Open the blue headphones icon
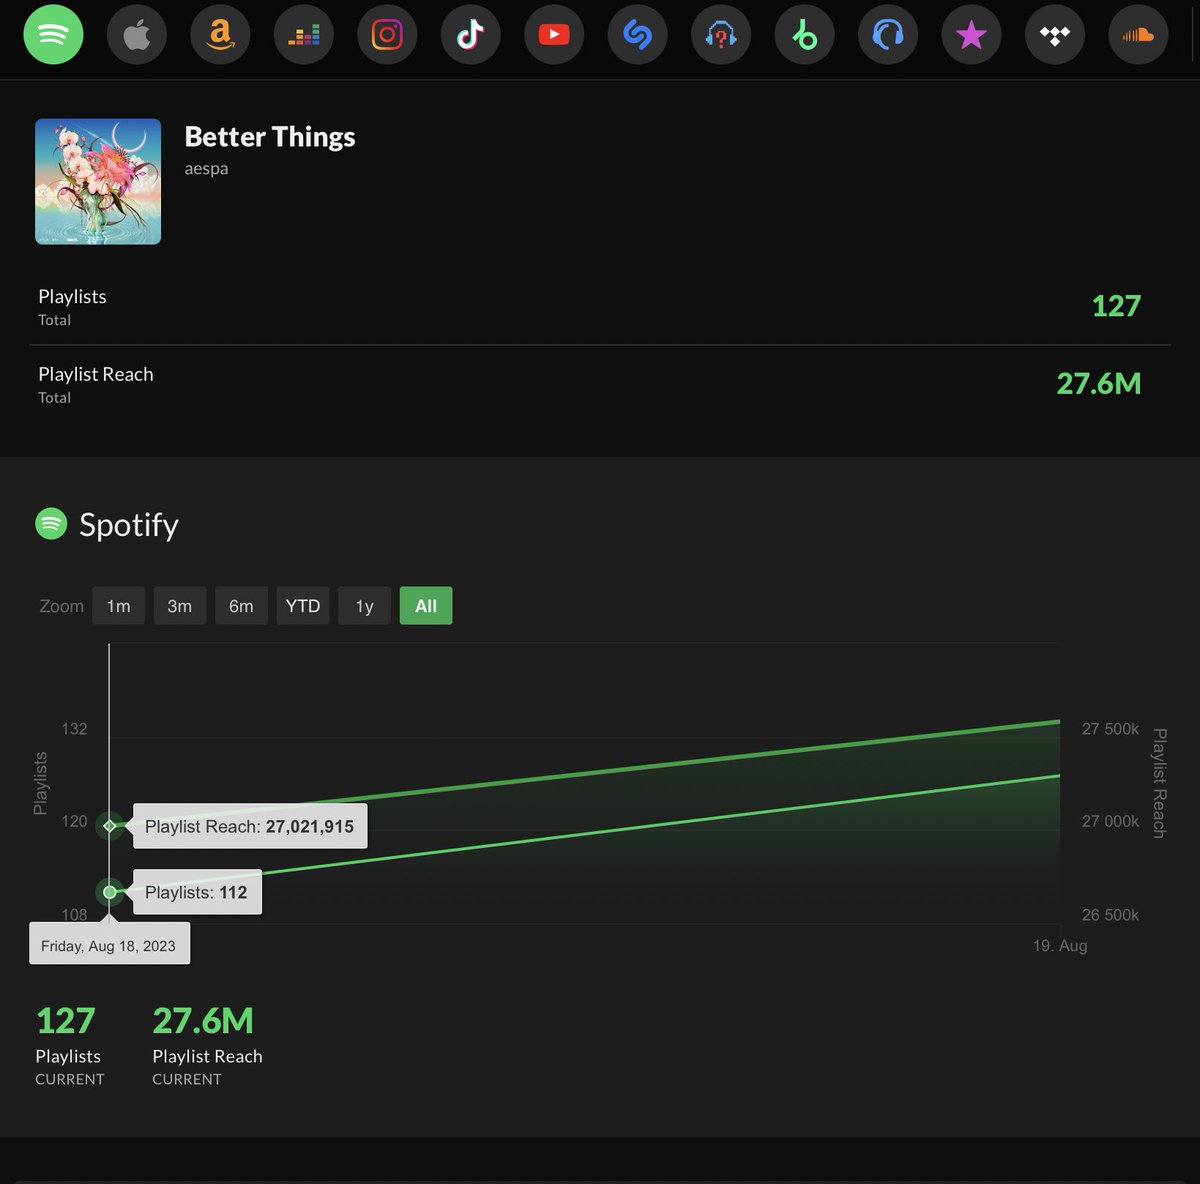This screenshot has width=1200, height=1184. (888, 35)
